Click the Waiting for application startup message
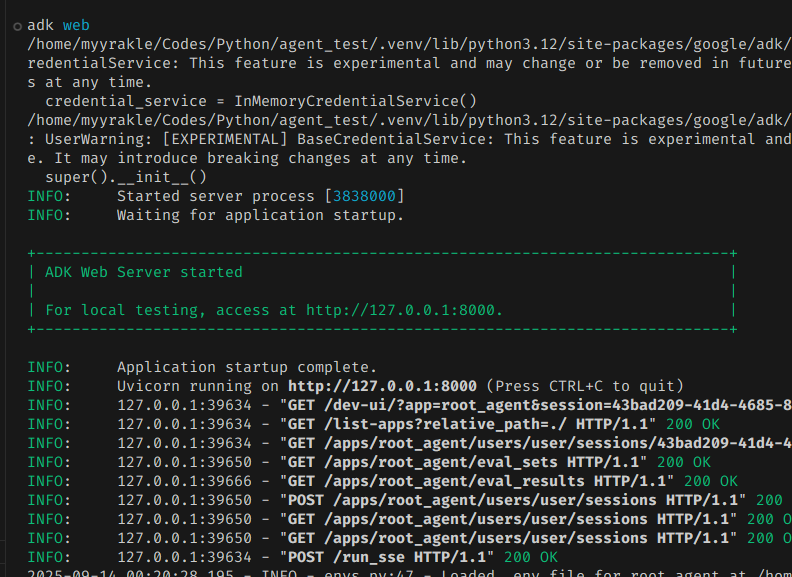 tap(260, 215)
